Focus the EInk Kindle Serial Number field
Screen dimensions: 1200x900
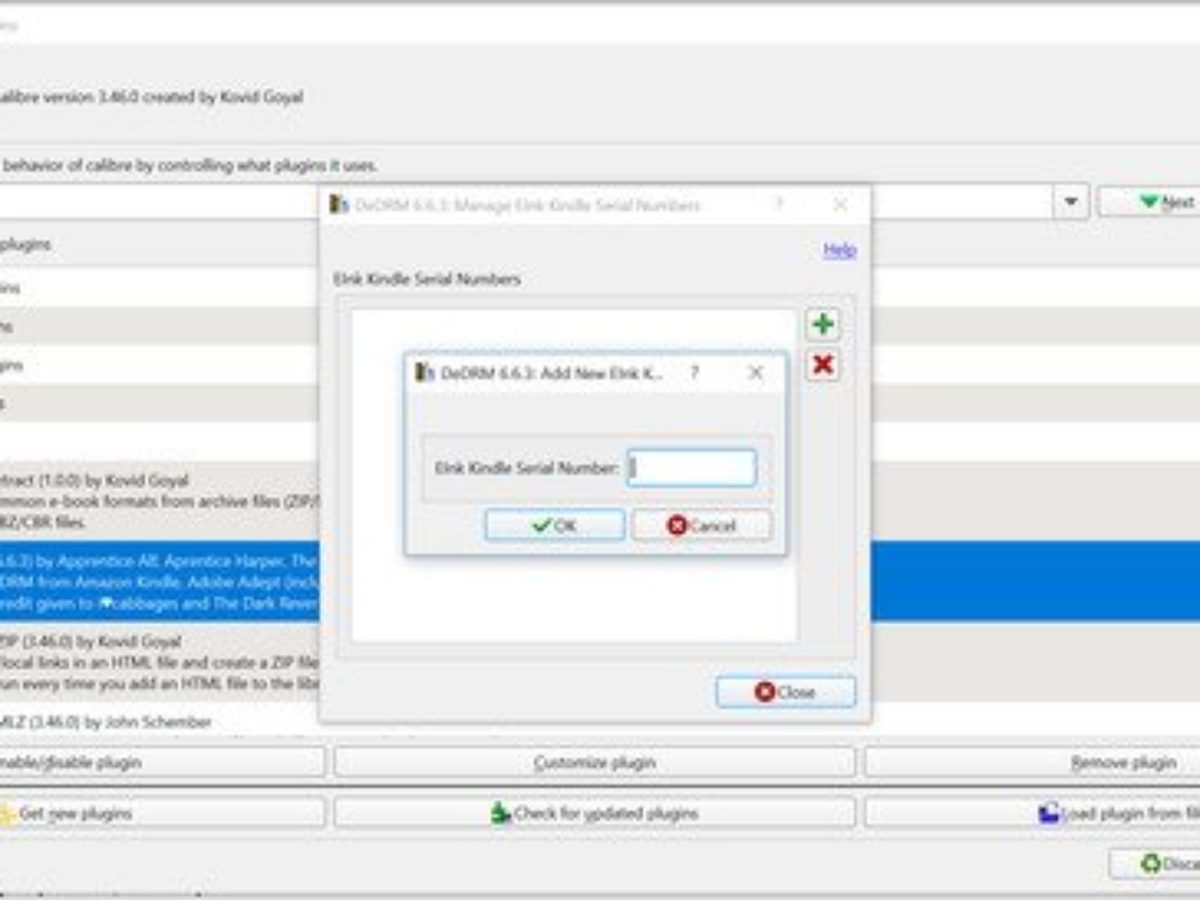pyautogui.click(x=692, y=468)
